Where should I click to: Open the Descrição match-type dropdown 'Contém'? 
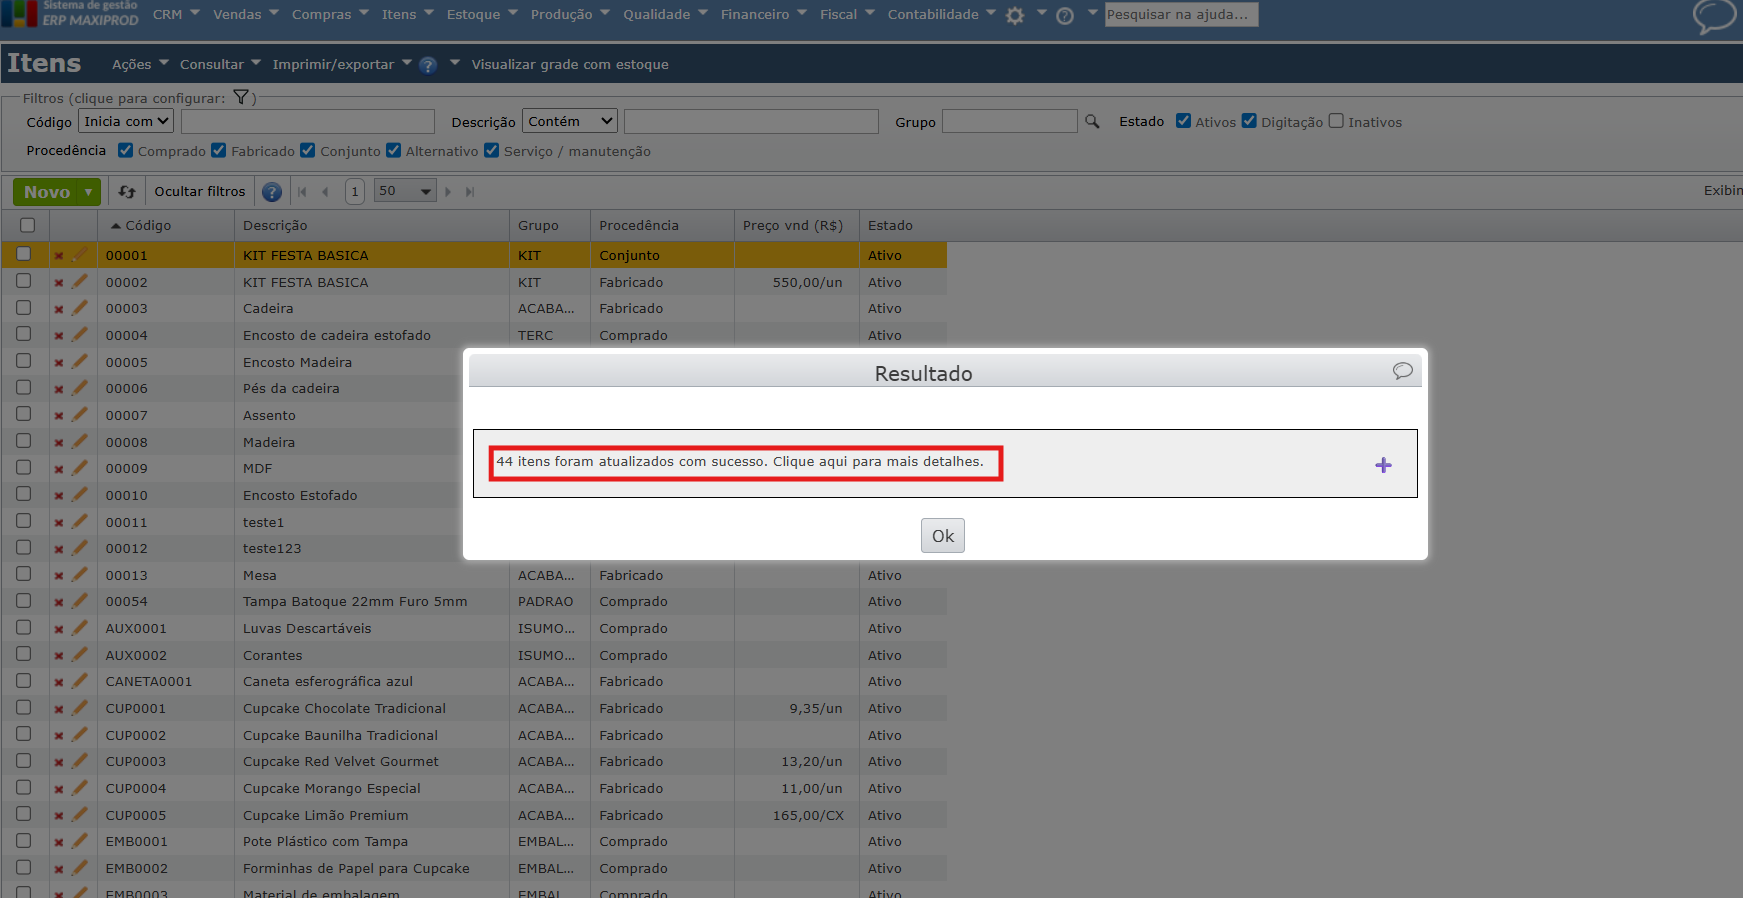570,121
